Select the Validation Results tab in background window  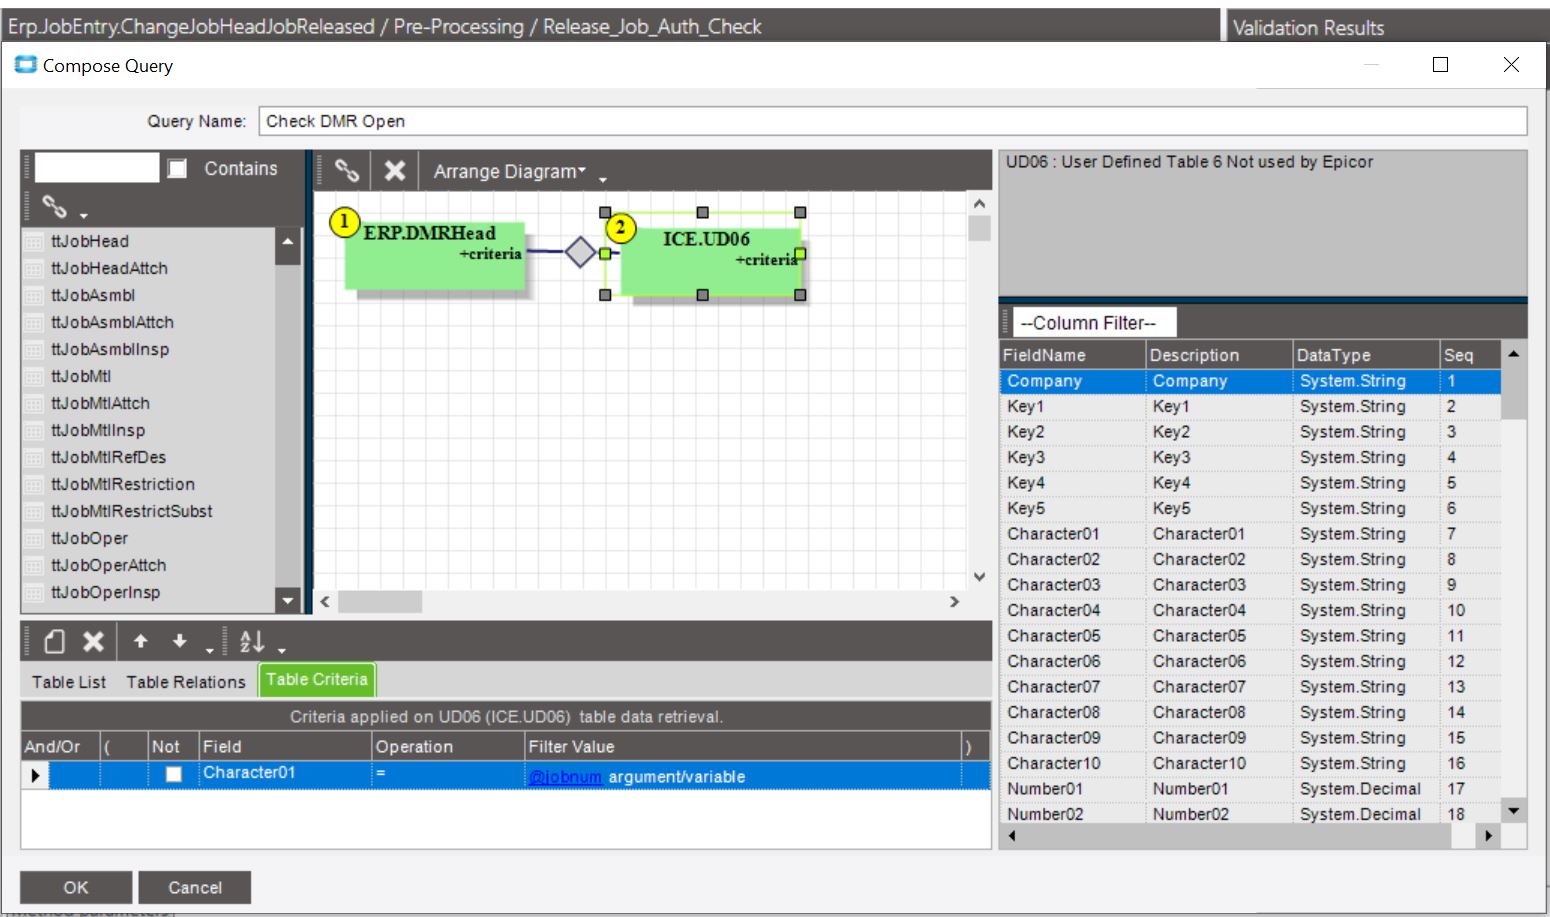(x=1308, y=28)
